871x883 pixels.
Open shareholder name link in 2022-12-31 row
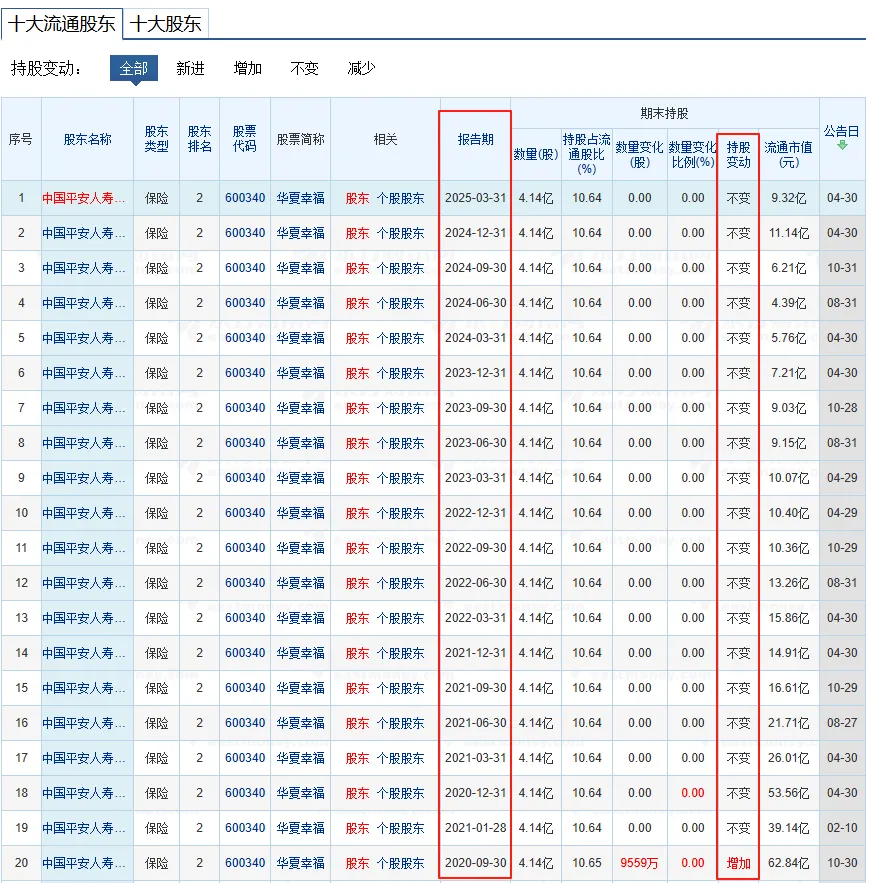click(x=84, y=513)
